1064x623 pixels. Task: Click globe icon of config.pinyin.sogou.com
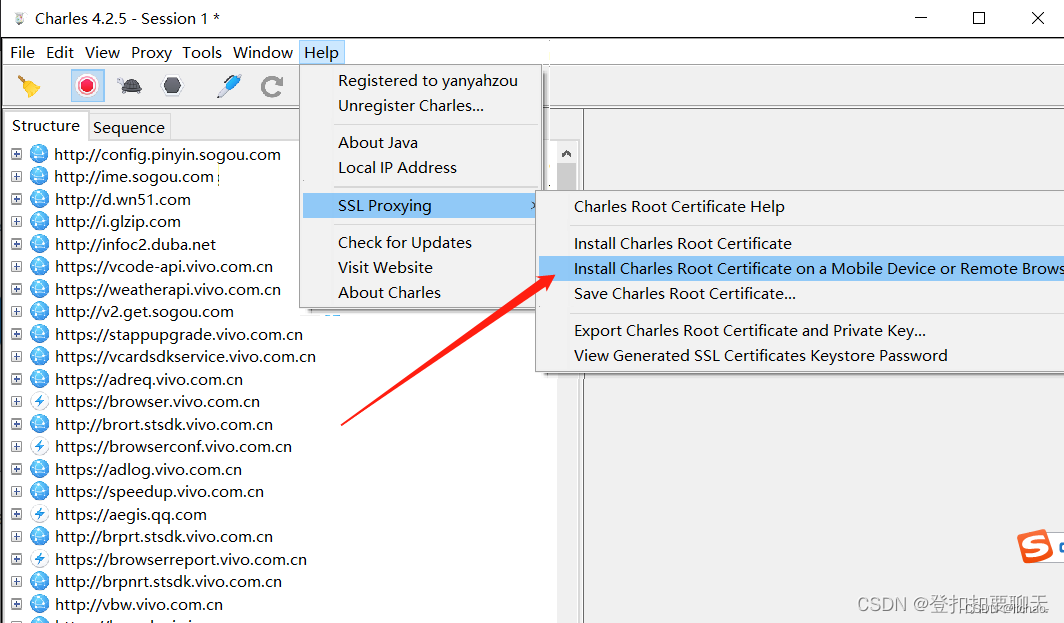click(x=39, y=154)
